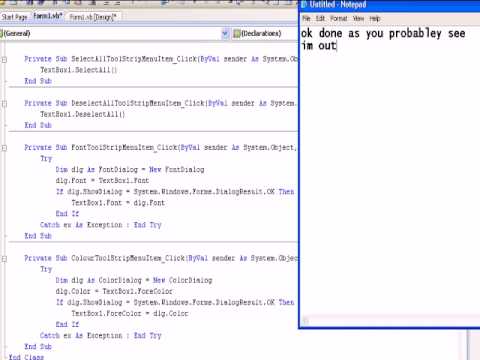
Task: Click the 'If dlg.ShowDialog' line in the Colour sub
Action: 175,302
